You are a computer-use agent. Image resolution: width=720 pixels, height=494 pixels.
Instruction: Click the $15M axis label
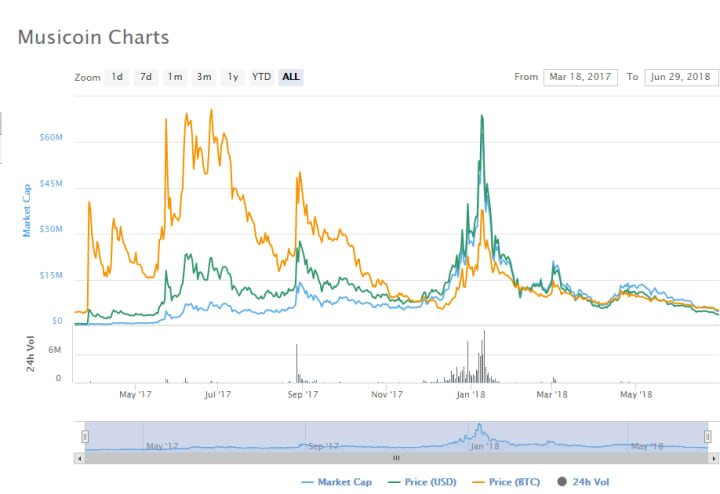(x=51, y=275)
